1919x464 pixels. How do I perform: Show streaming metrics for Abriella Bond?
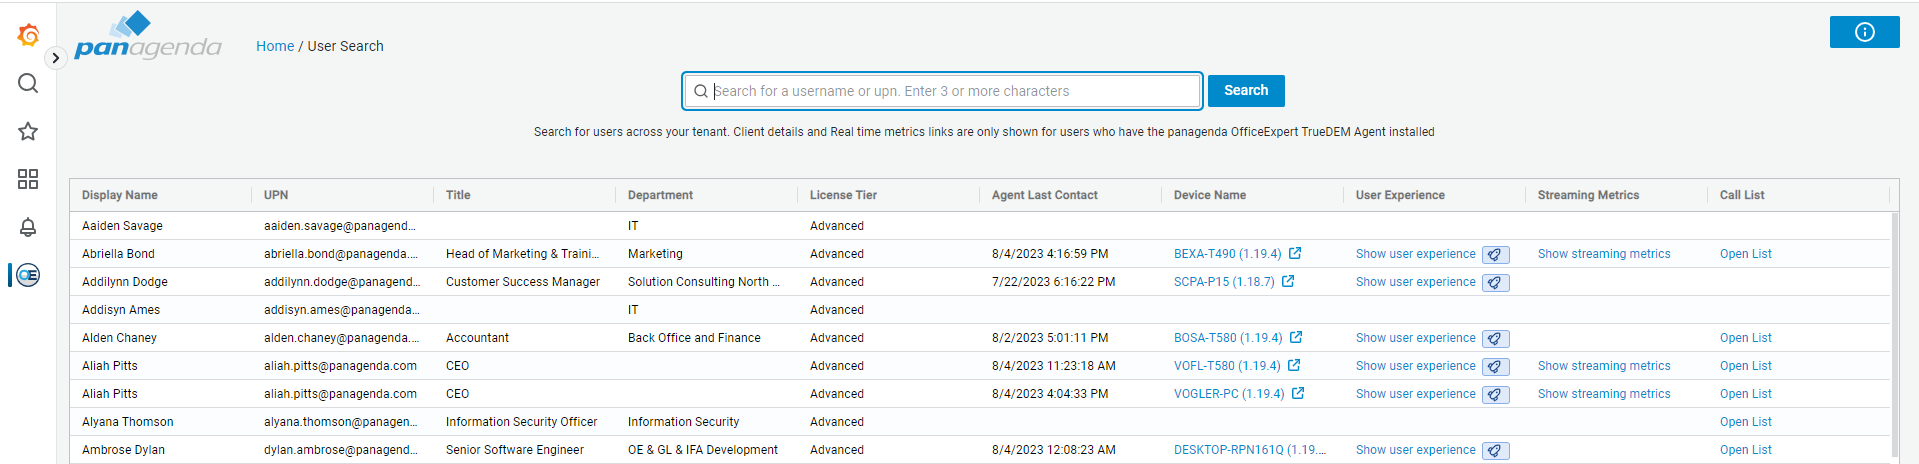coord(1603,254)
